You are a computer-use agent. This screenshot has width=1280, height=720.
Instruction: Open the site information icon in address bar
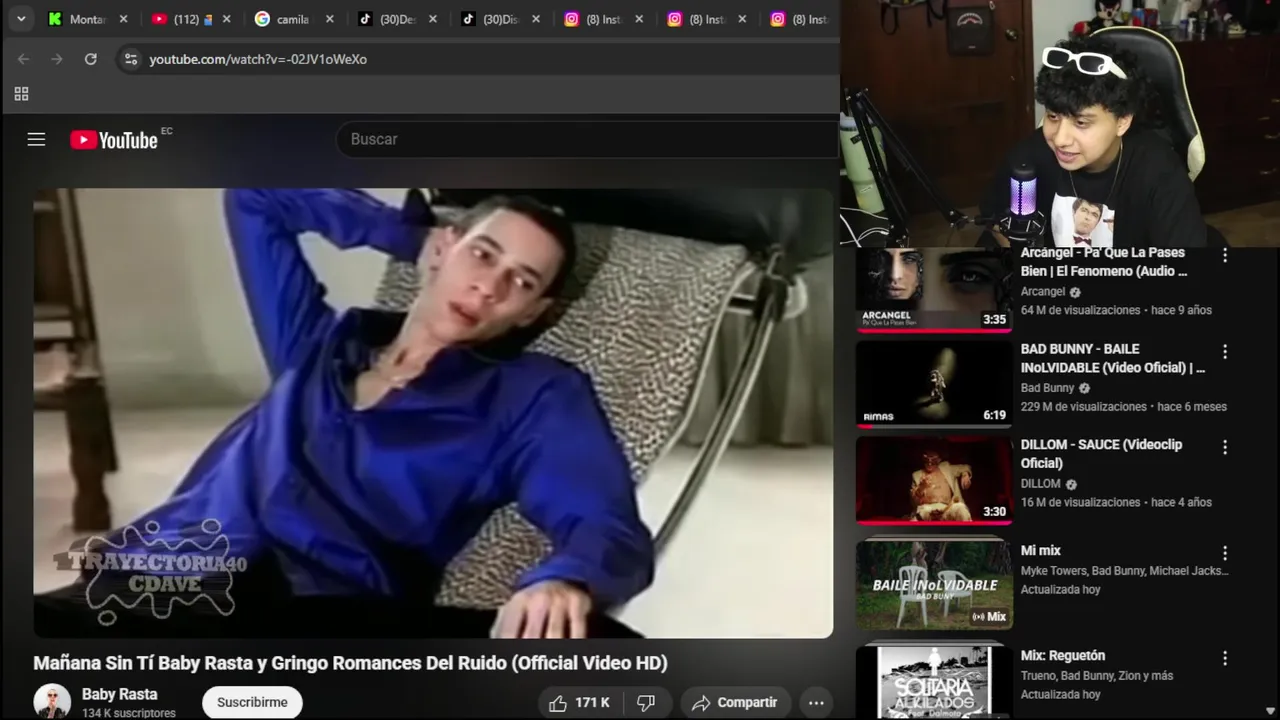131,59
